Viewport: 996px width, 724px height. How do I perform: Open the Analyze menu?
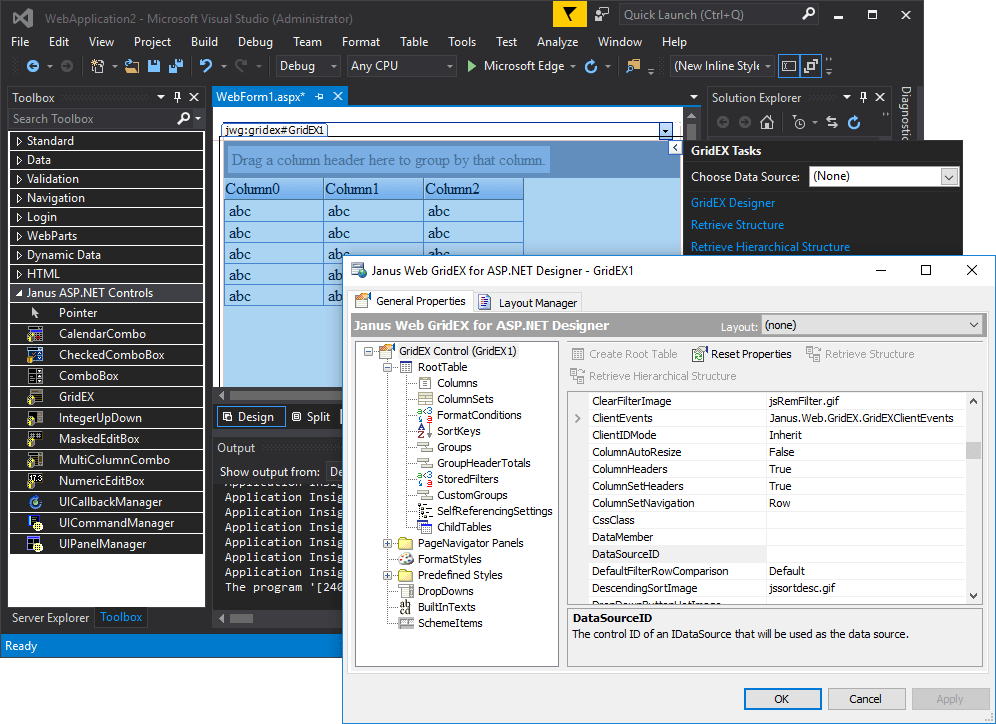click(x=557, y=42)
